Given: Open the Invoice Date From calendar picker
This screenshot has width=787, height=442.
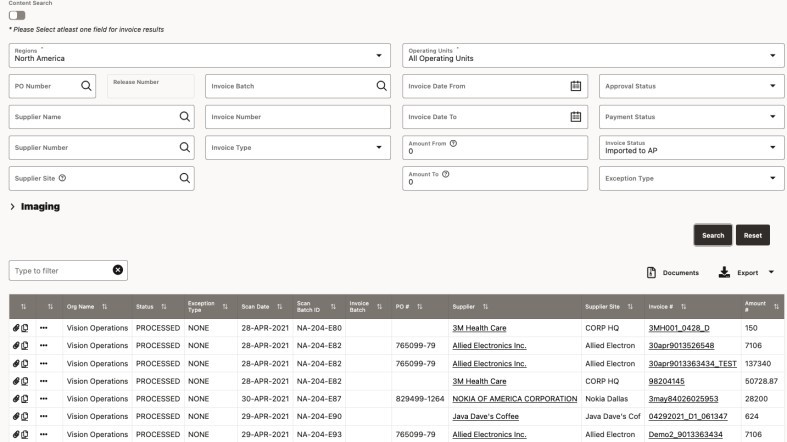Looking at the screenshot, I should click(x=575, y=86).
